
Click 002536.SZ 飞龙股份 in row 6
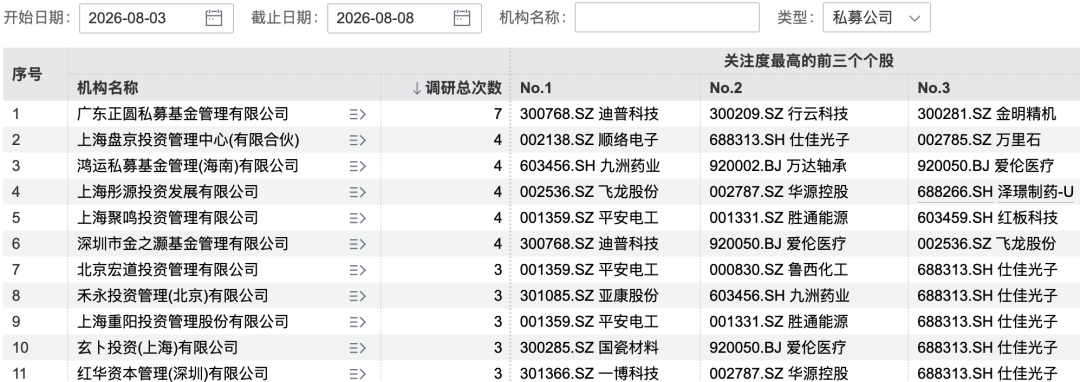[x=986, y=244]
